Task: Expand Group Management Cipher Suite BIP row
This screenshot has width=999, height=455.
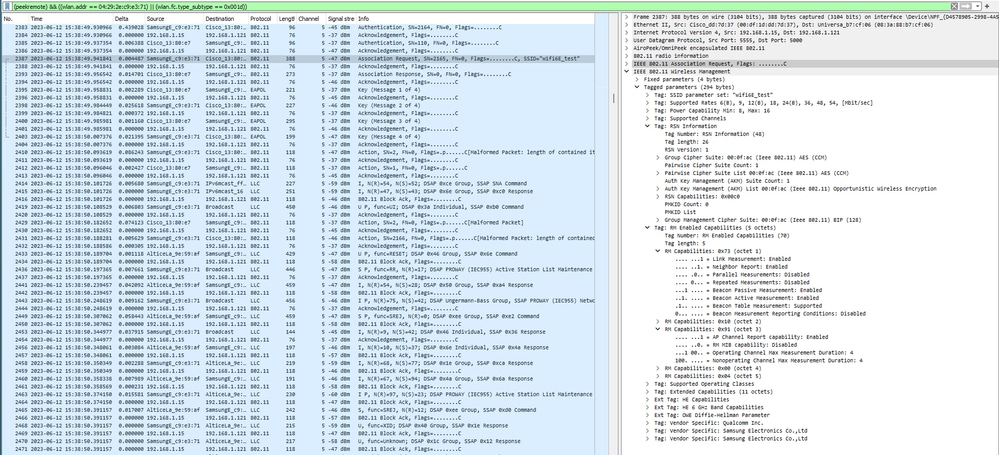Action: pos(658,220)
